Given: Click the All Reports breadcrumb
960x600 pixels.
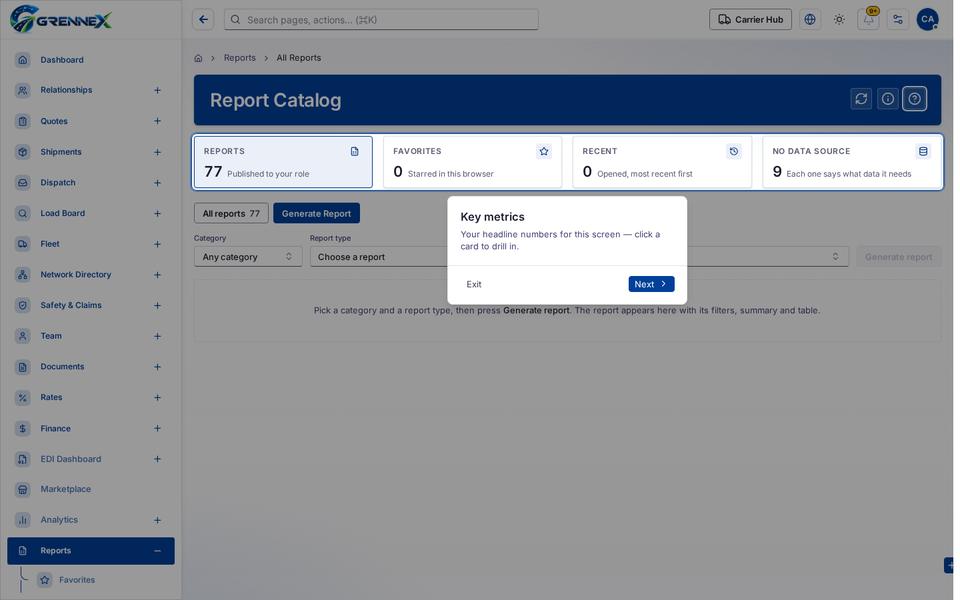Looking at the screenshot, I should click(x=299, y=58).
